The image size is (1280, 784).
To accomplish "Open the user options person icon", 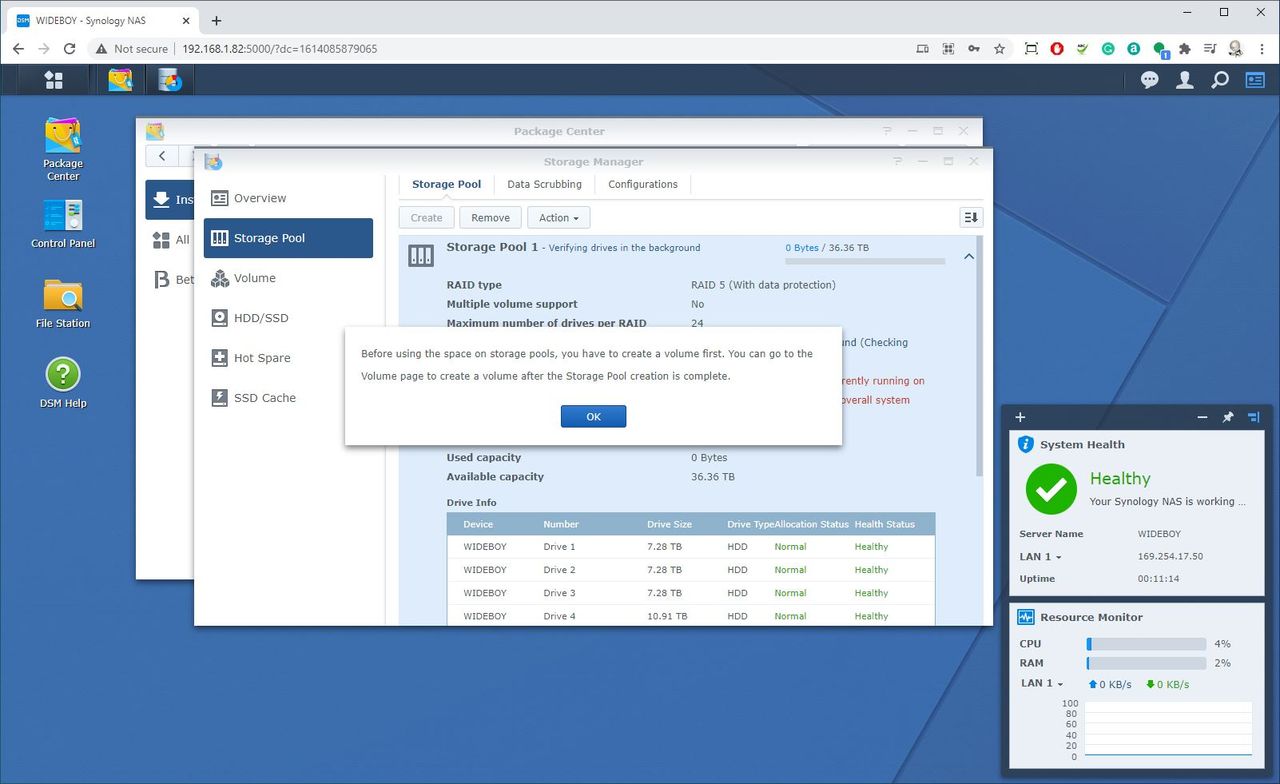I will tap(1185, 80).
